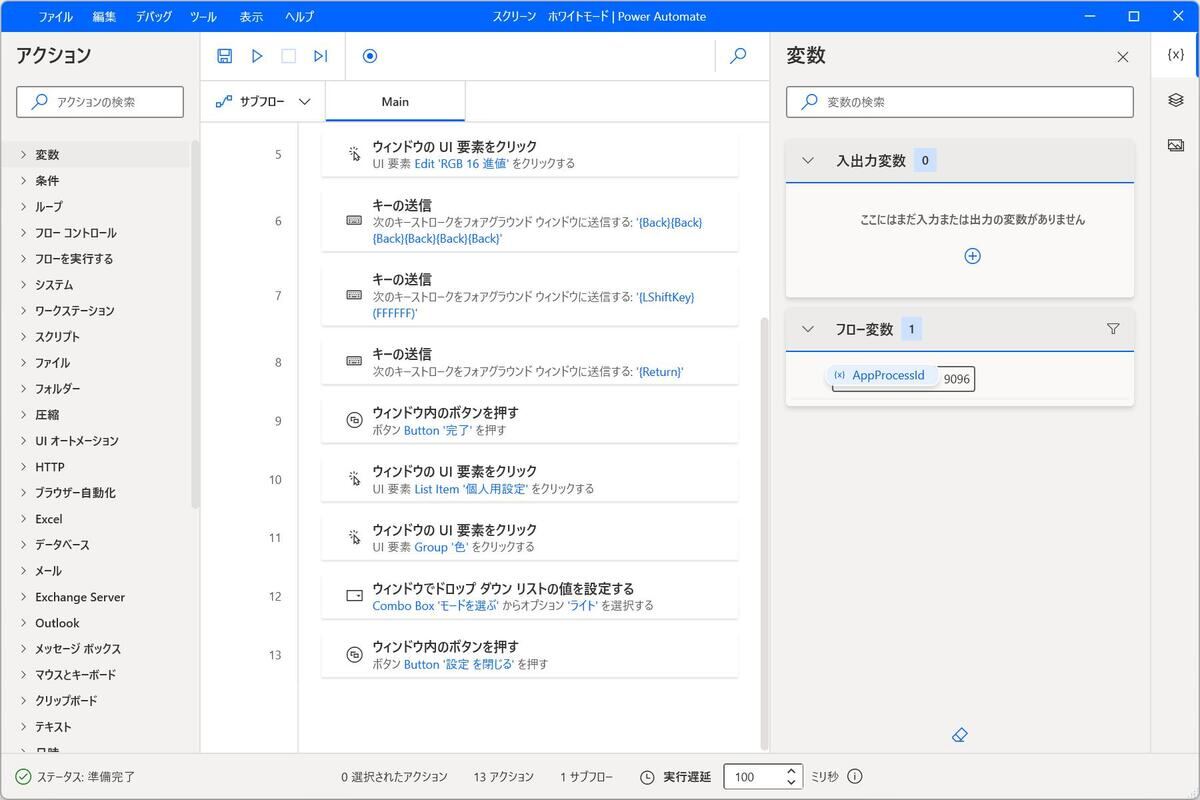The height and width of the screenshot is (800, 1200).
Task: Click the flow workspace vertical scrollbar
Action: pos(765,532)
